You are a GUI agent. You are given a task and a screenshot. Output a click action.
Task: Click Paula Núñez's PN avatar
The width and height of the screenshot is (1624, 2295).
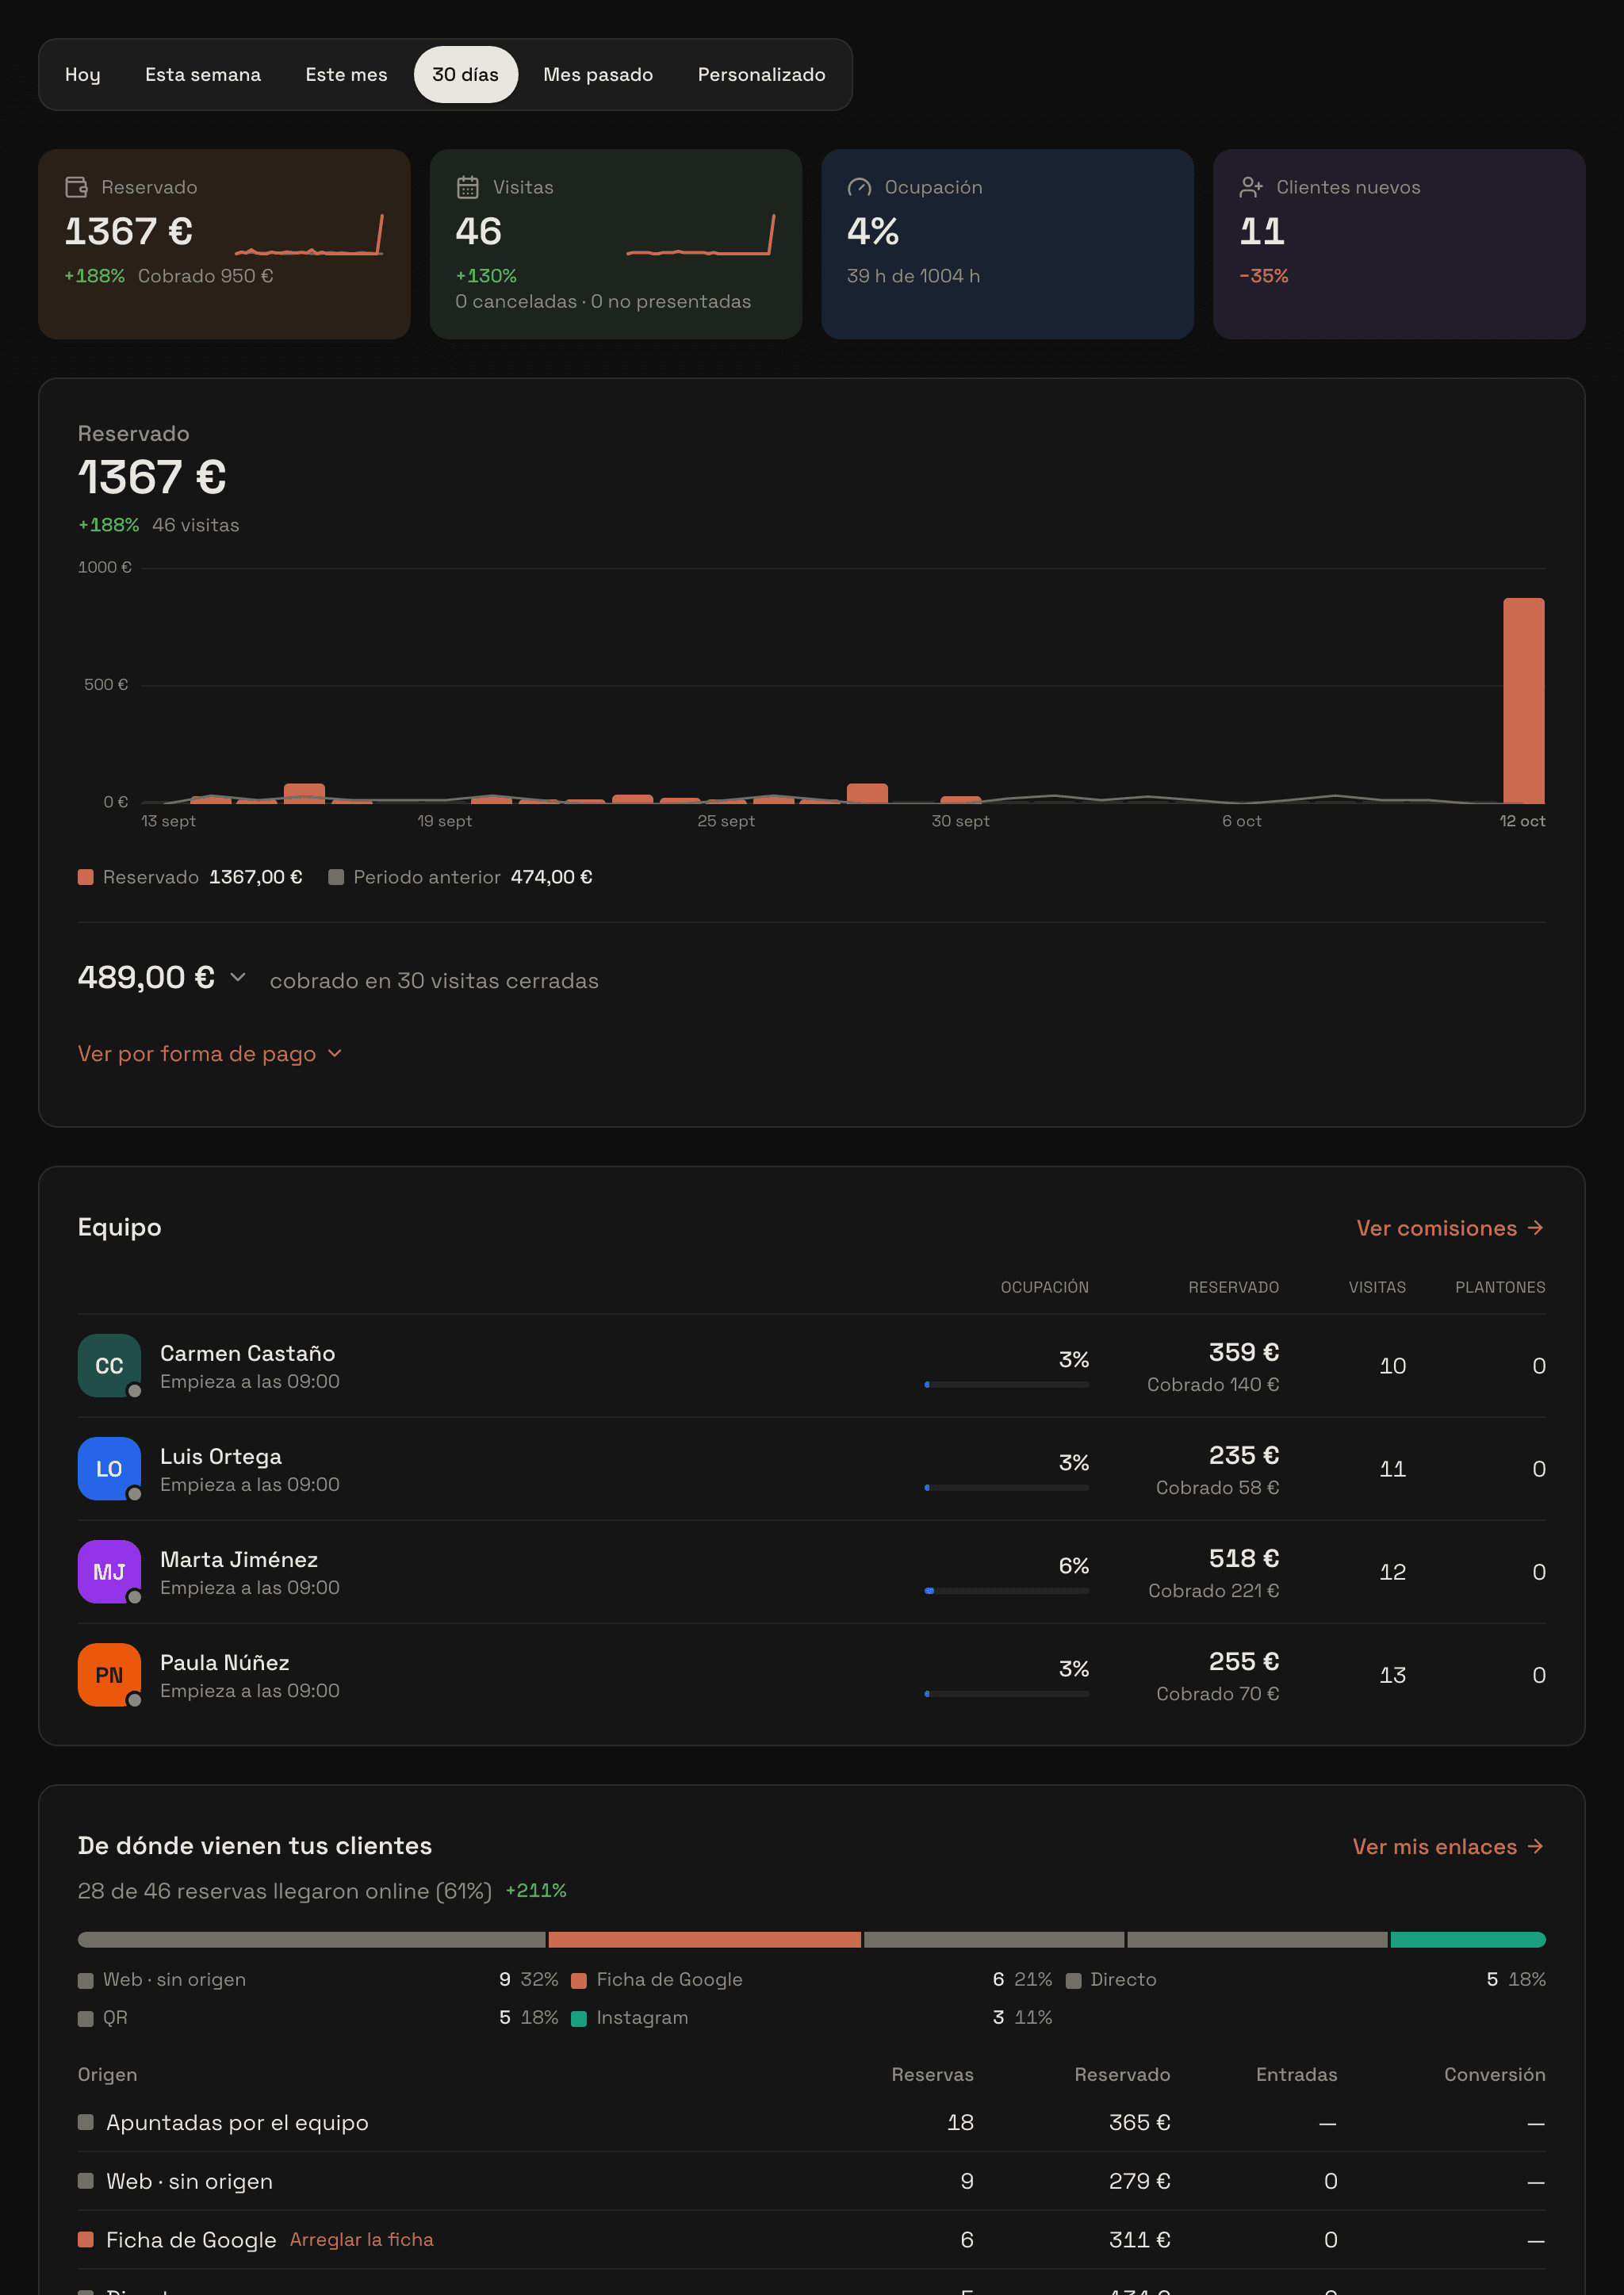[x=109, y=1674]
